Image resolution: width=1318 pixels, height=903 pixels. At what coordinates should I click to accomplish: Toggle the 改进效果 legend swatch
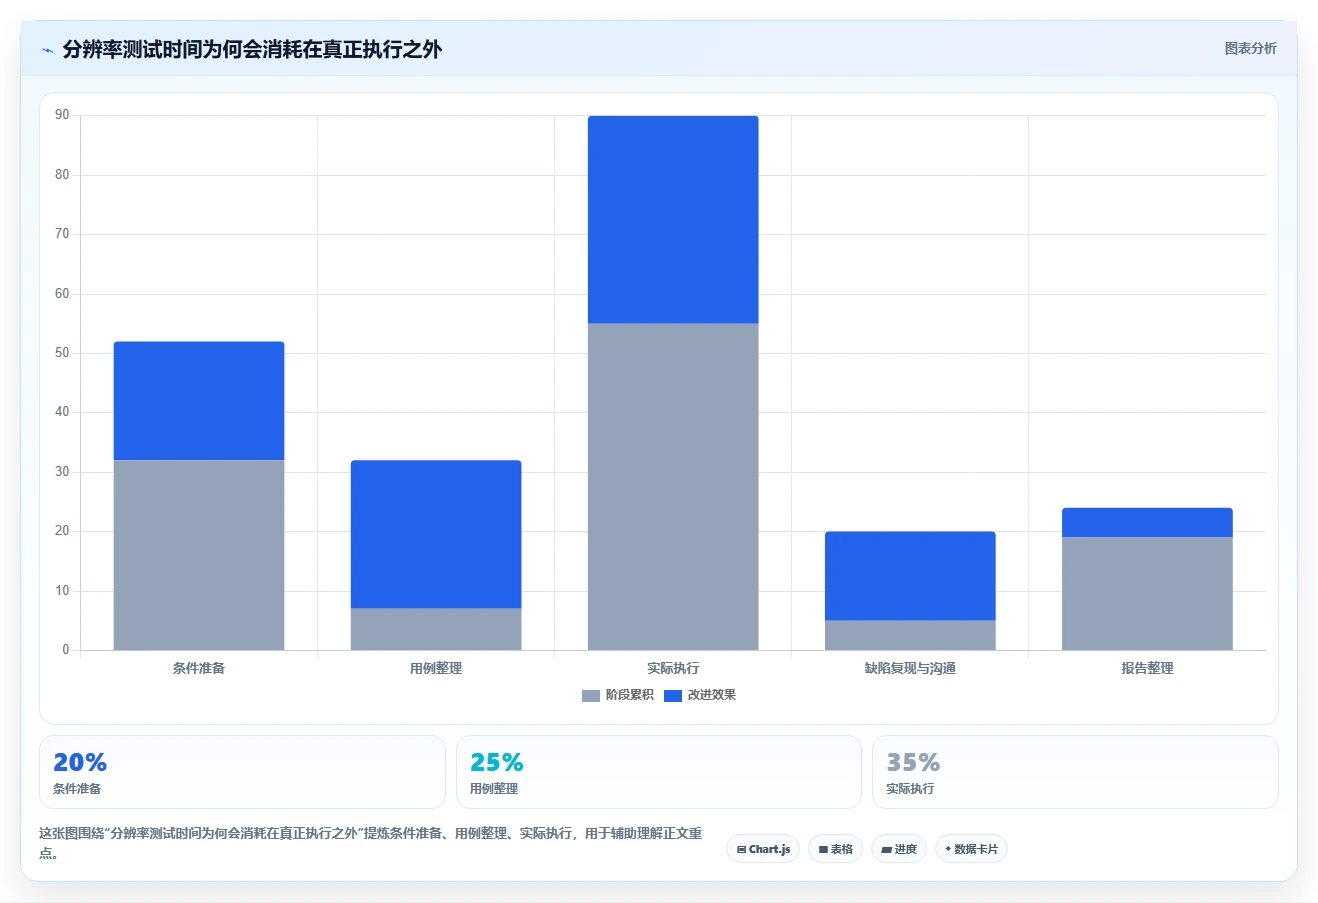pos(673,695)
